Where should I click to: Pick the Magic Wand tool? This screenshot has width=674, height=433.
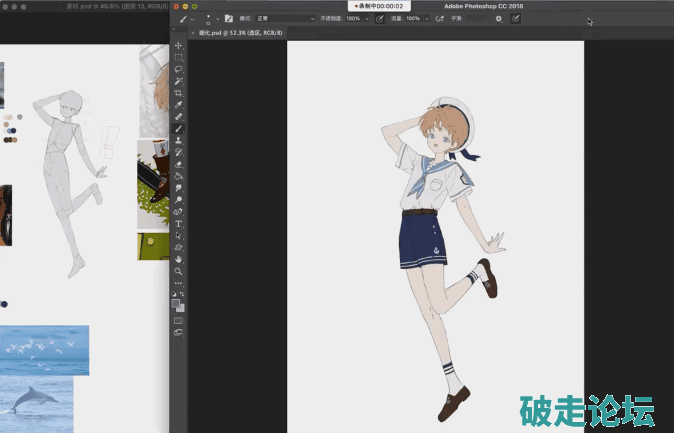pos(179,81)
